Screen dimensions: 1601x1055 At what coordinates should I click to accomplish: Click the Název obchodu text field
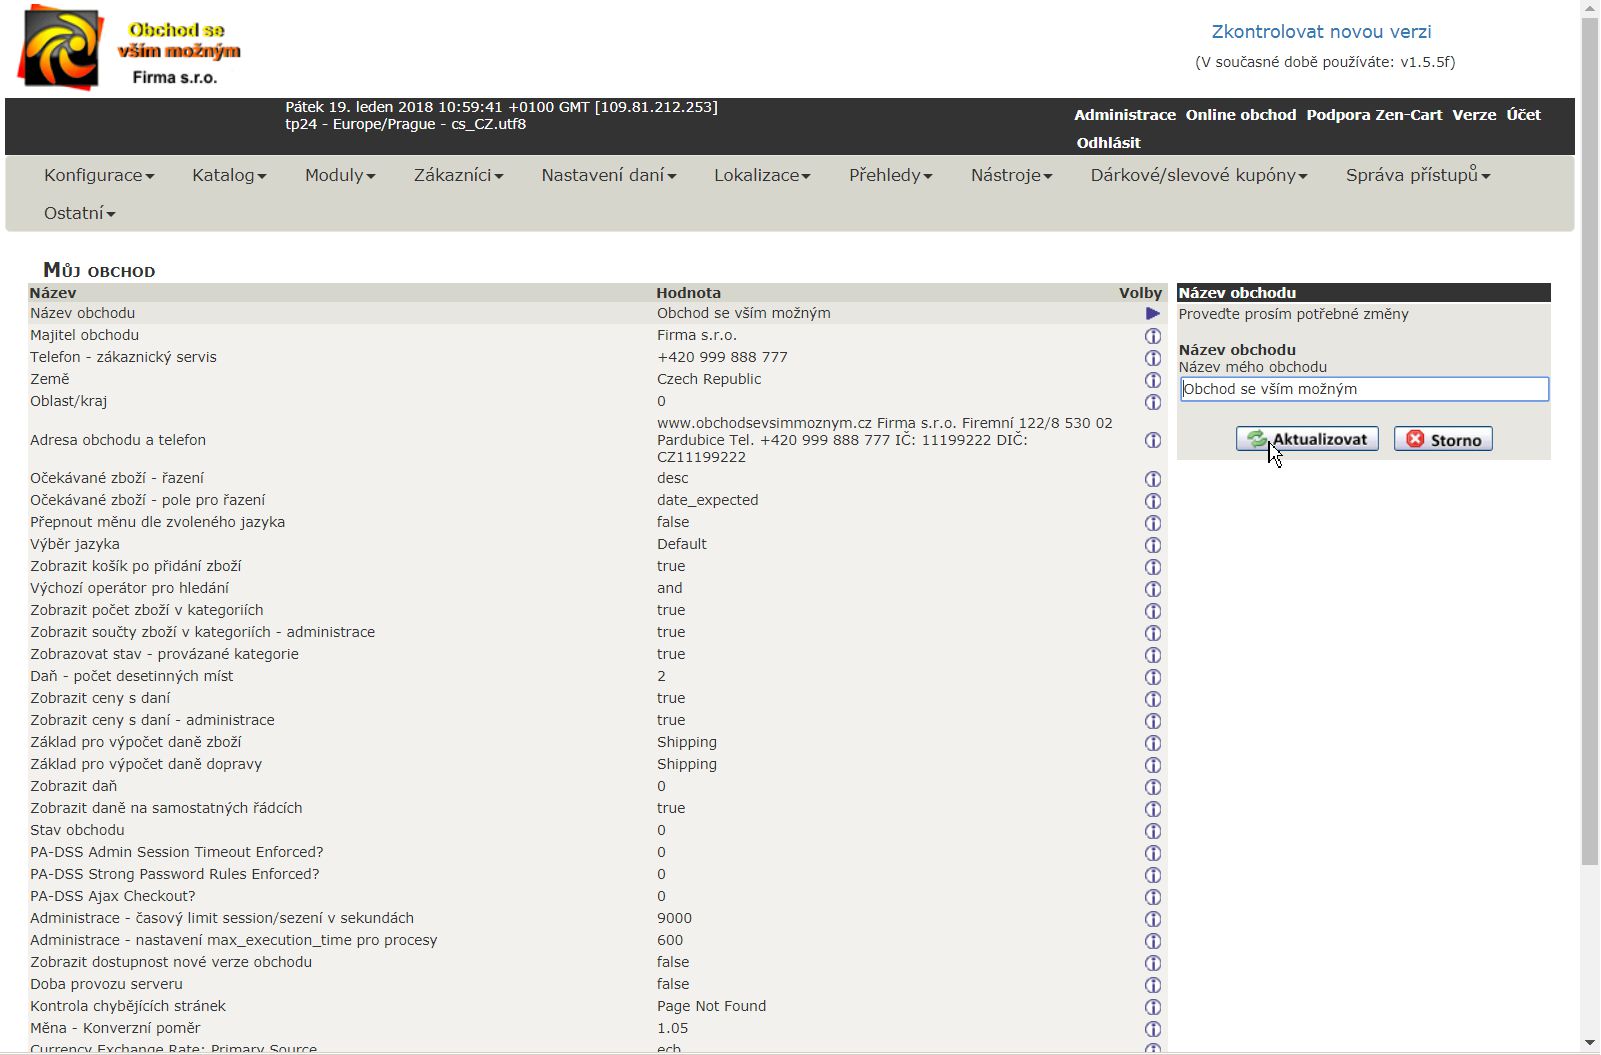pyautogui.click(x=1364, y=389)
